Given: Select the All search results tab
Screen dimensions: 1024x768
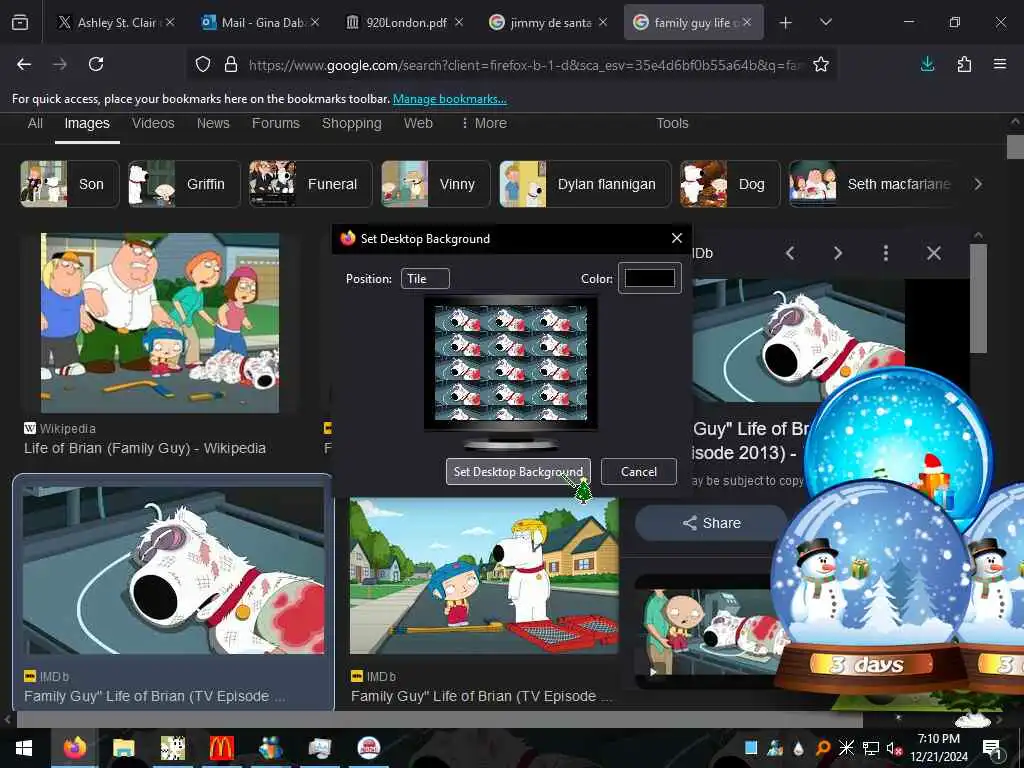Looking at the screenshot, I should (35, 123).
